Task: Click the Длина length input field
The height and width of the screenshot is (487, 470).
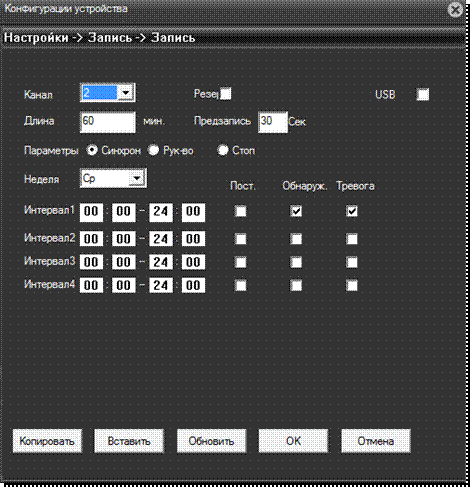Action: tap(108, 122)
